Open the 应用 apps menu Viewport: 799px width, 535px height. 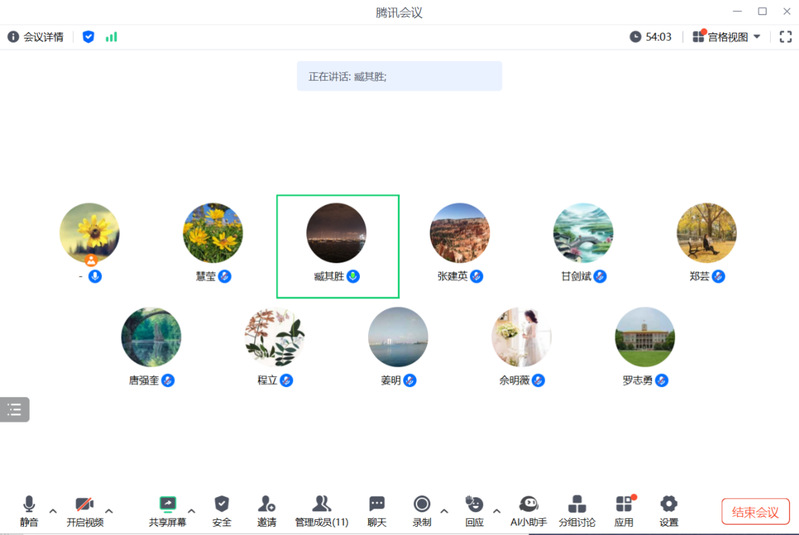point(624,504)
